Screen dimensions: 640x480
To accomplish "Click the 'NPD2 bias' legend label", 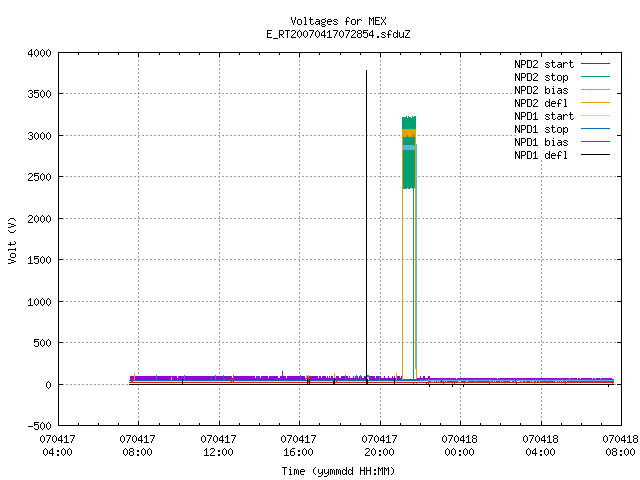I will tap(541, 90).
